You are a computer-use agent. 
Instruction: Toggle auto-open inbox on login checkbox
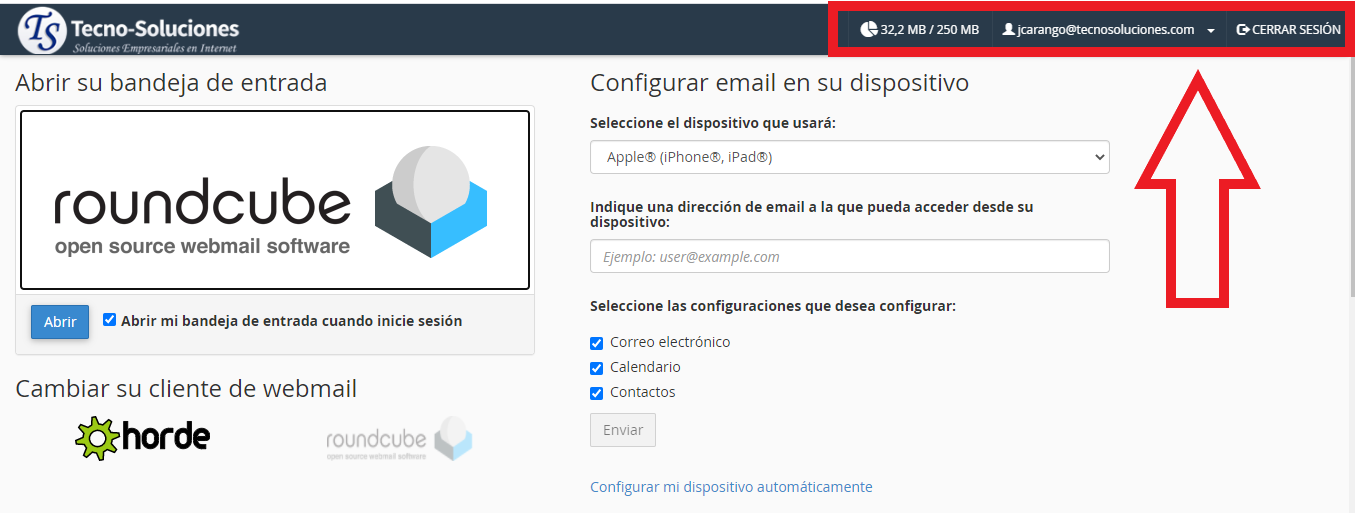110,320
